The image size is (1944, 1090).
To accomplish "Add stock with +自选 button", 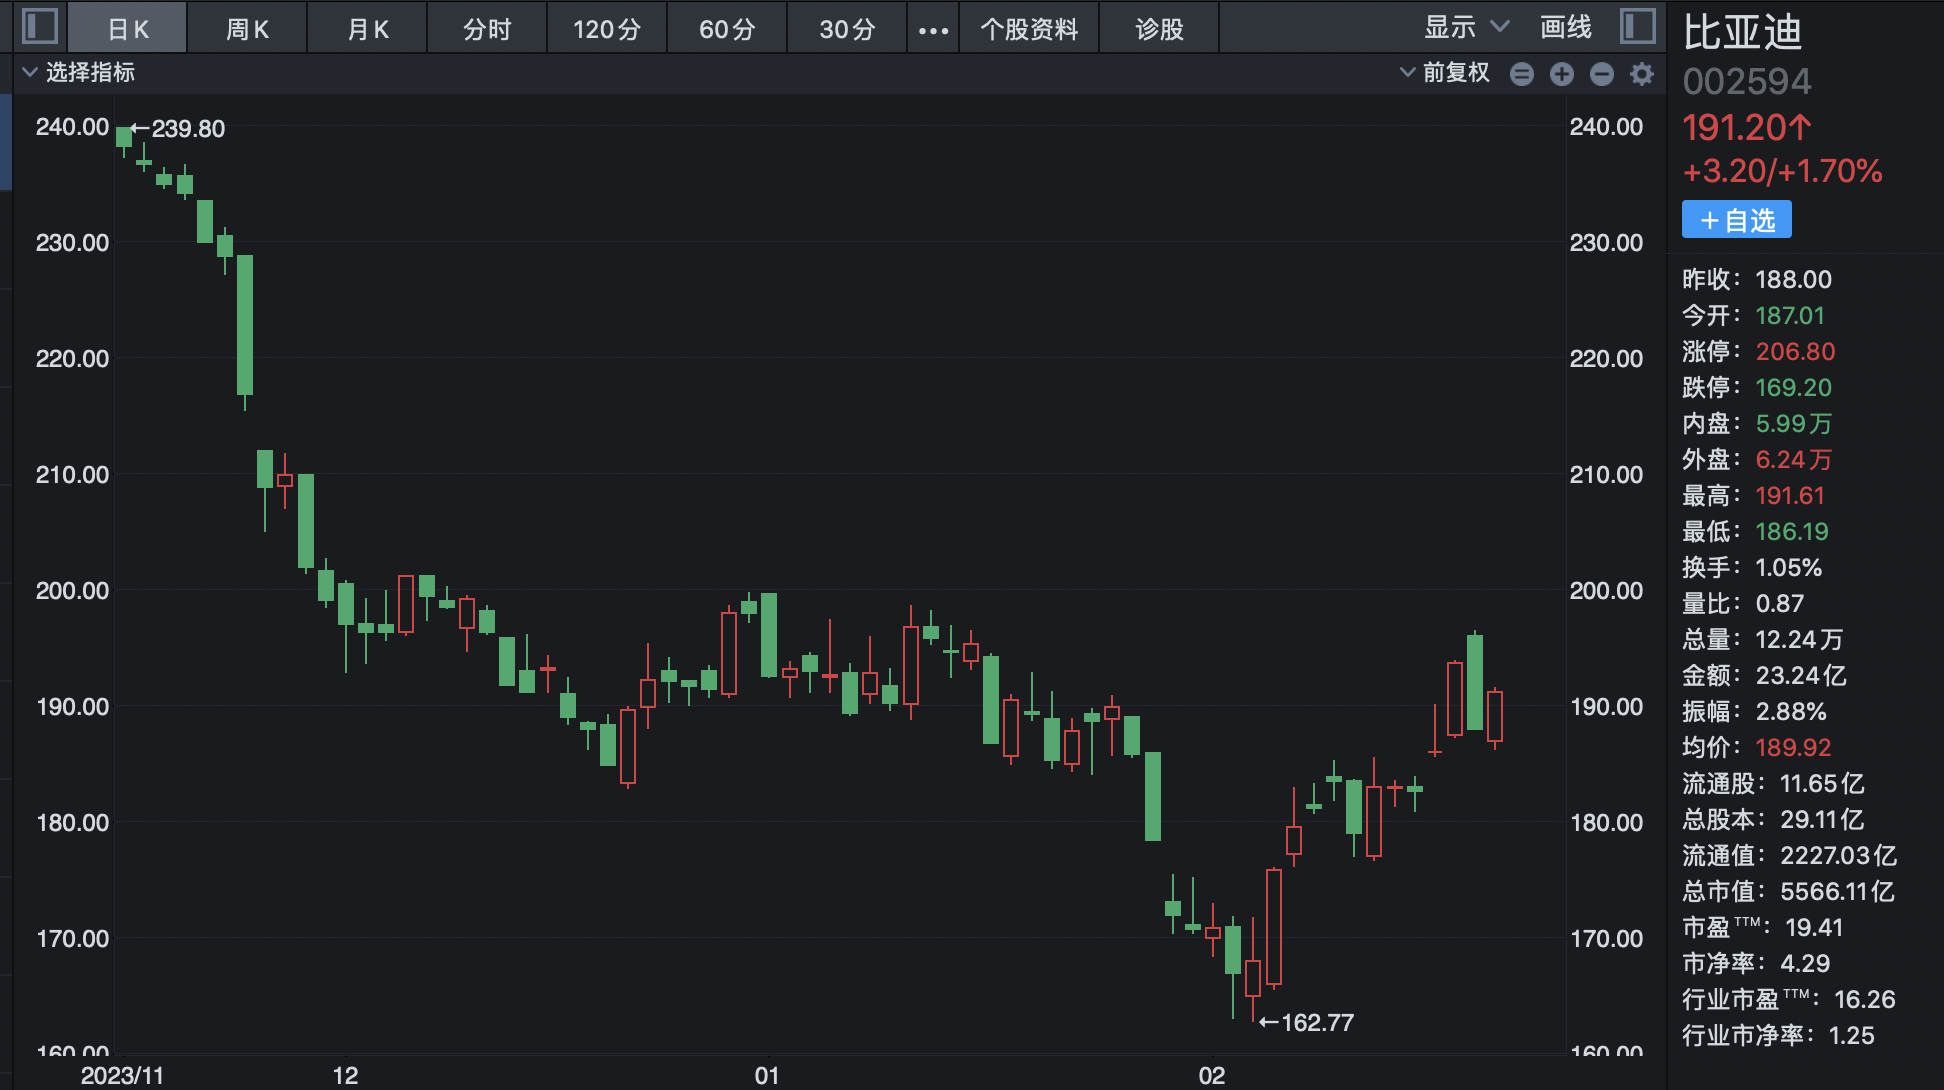I will coord(1736,220).
